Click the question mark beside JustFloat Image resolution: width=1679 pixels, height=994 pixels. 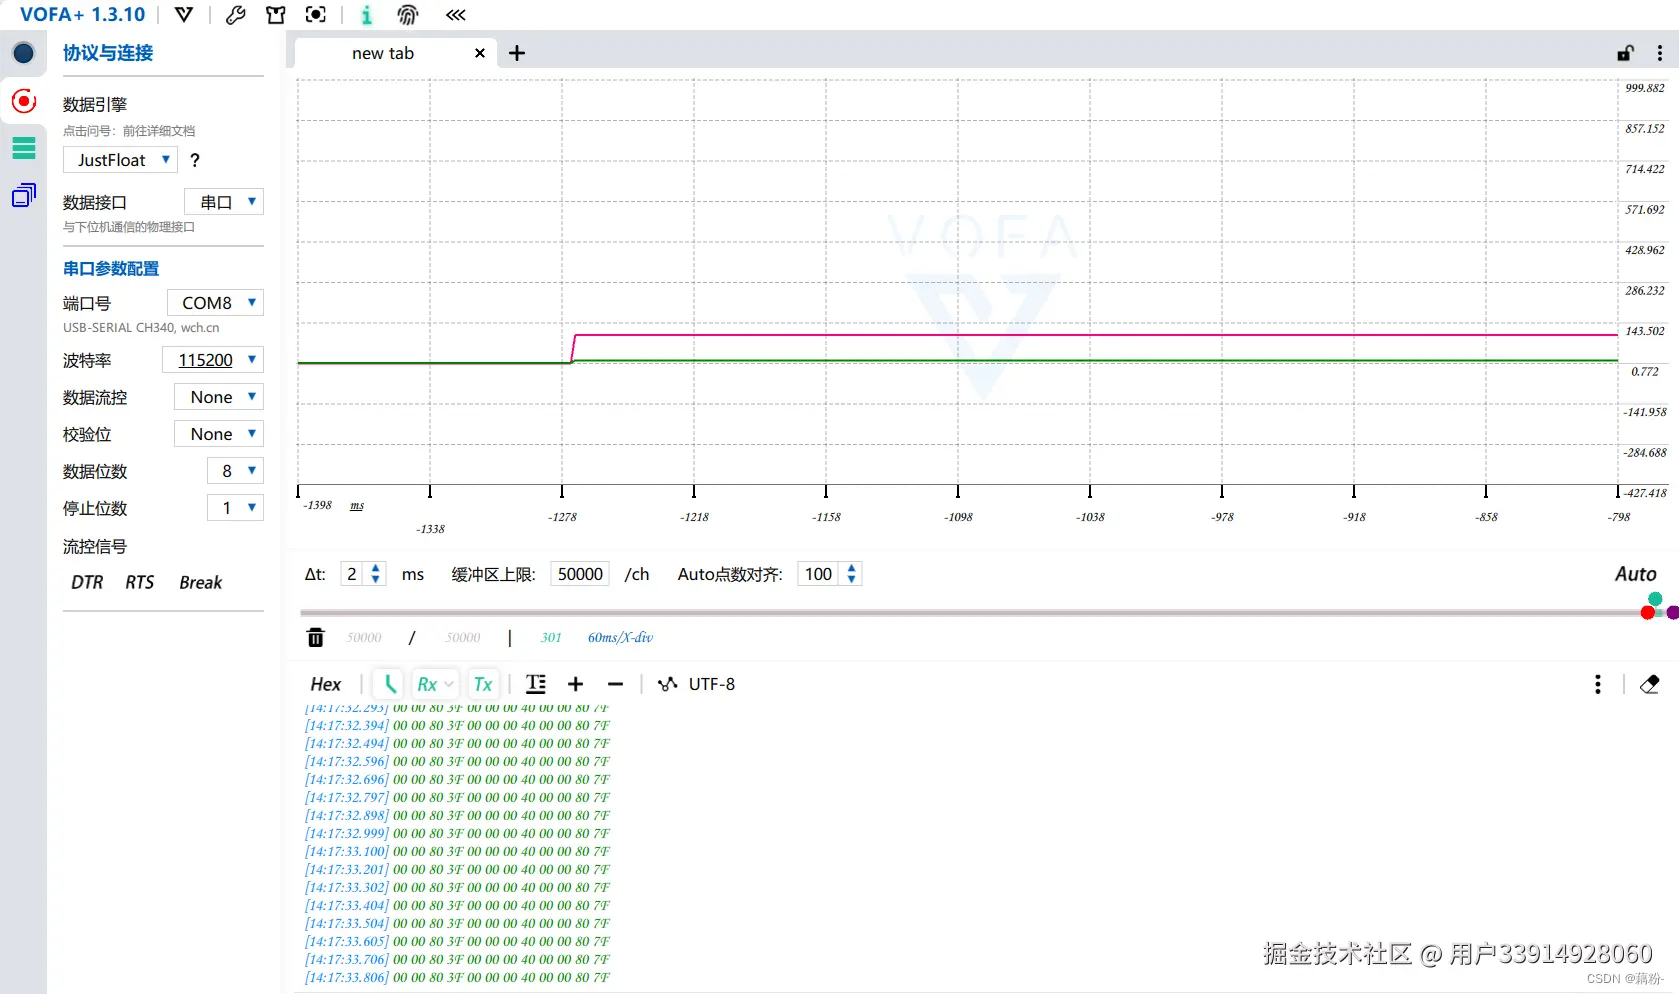[195, 160]
